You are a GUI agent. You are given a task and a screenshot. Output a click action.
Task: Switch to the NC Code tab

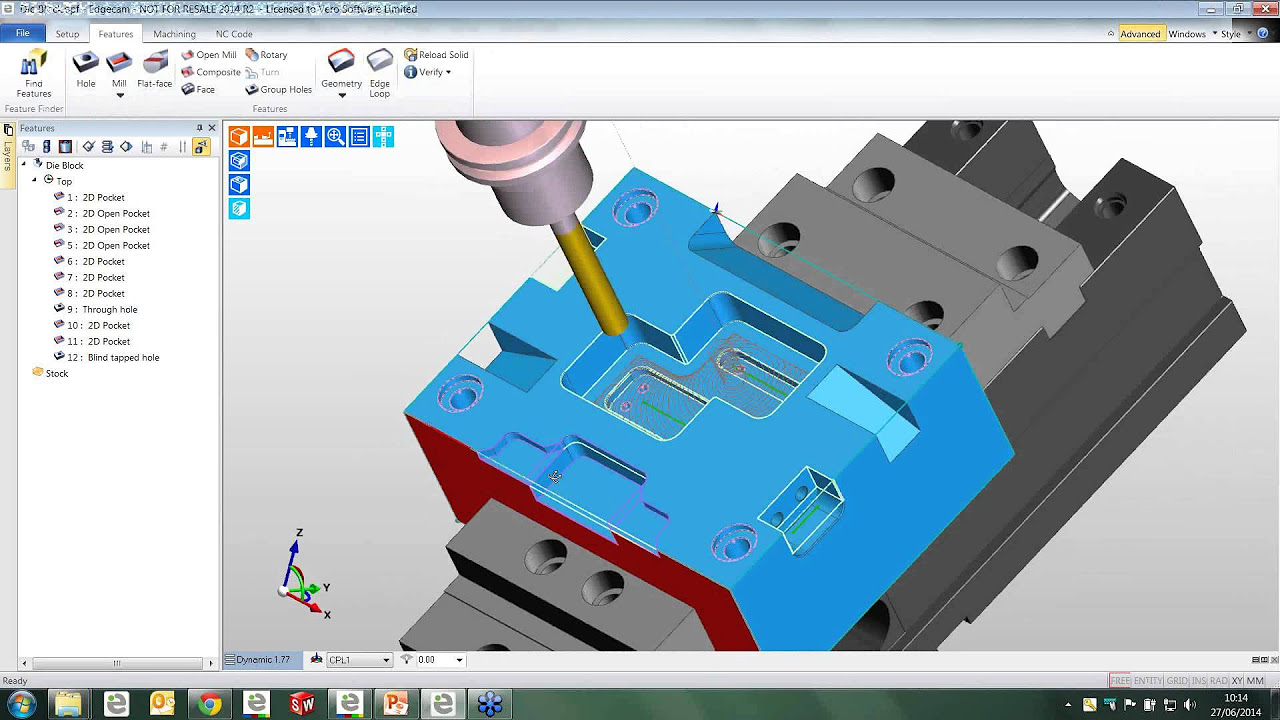coord(234,34)
